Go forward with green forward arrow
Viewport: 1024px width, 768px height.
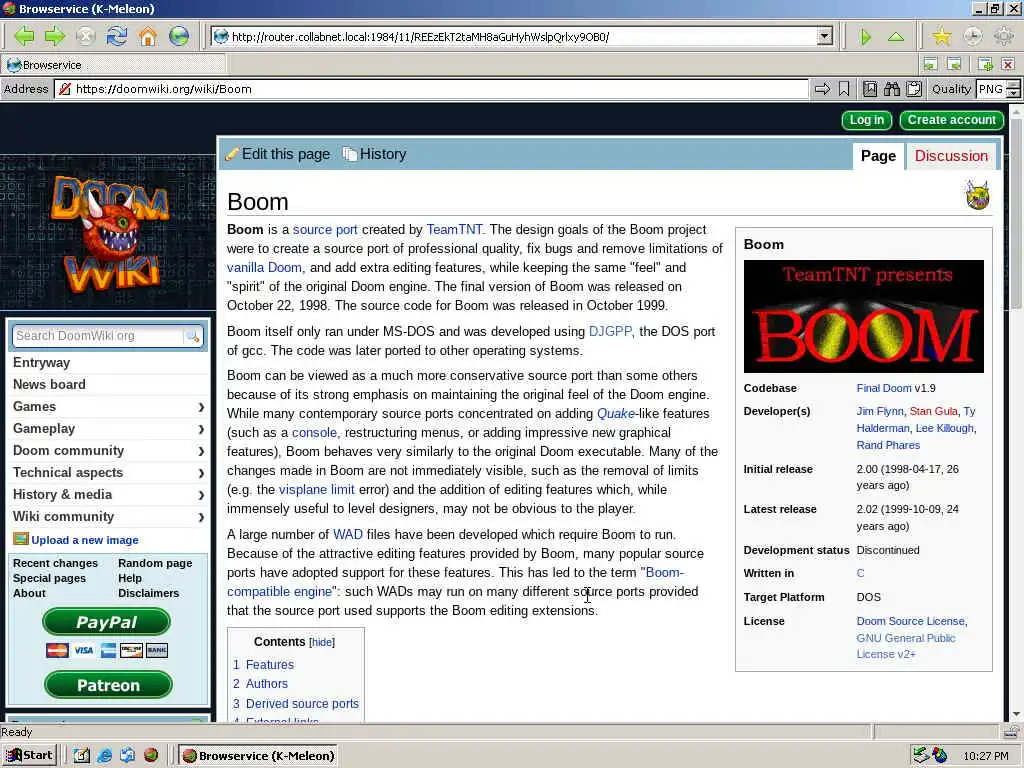55,37
